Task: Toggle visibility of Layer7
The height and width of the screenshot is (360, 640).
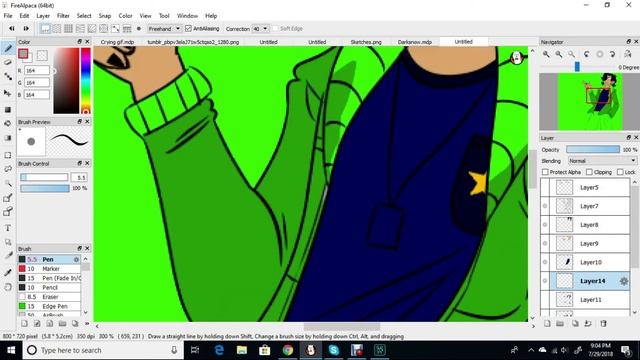Action: pyautogui.click(x=545, y=206)
